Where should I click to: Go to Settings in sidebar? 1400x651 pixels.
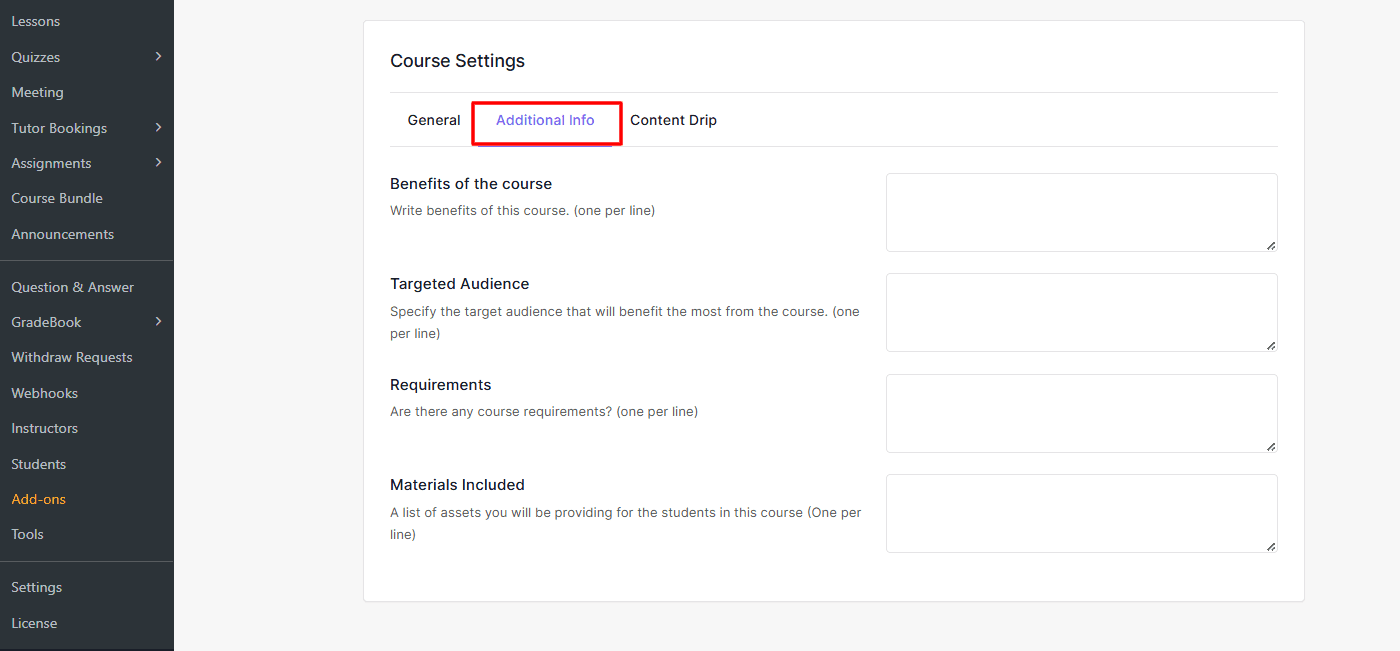point(37,587)
